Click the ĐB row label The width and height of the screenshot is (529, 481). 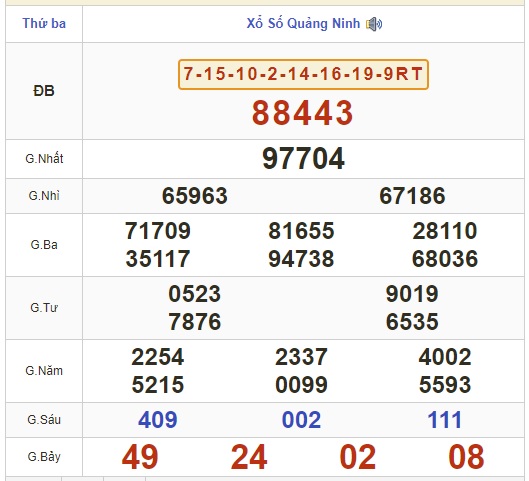(x=44, y=91)
